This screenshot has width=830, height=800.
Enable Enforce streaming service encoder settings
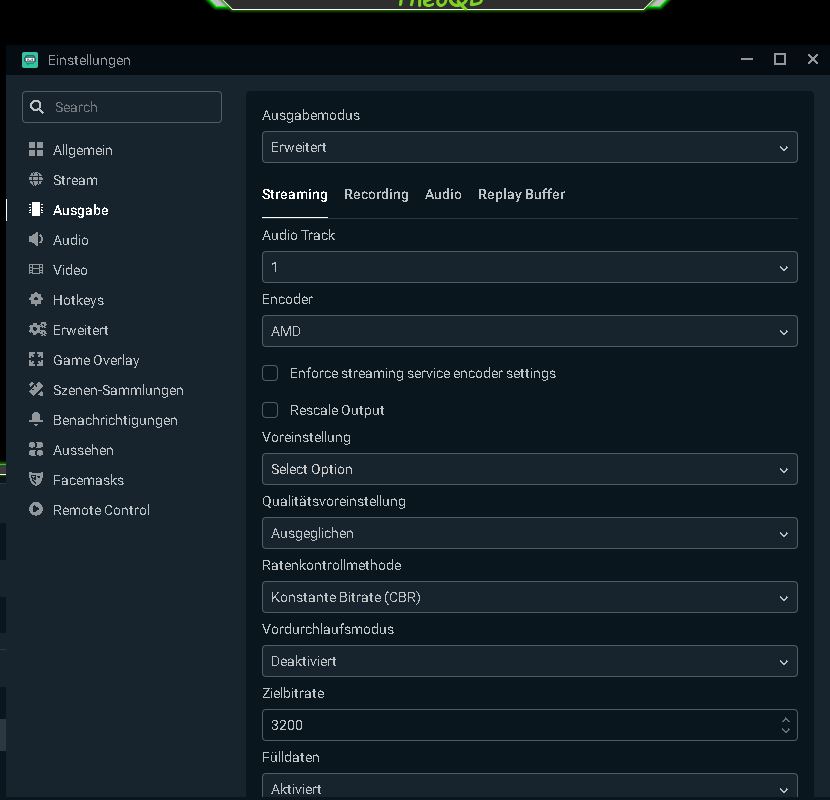[x=270, y=373]
